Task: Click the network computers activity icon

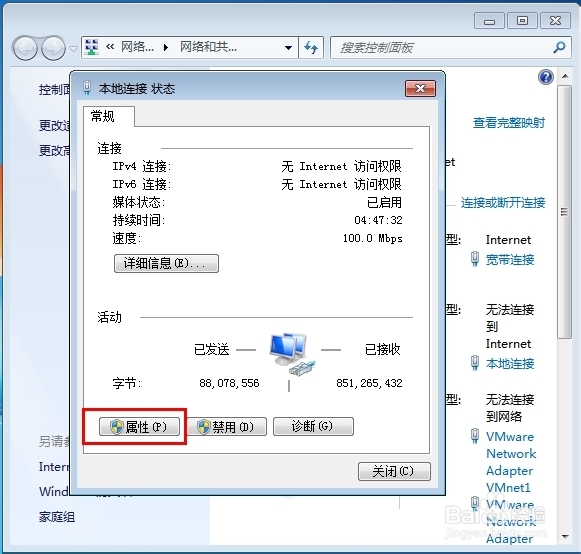Action: 292,354
